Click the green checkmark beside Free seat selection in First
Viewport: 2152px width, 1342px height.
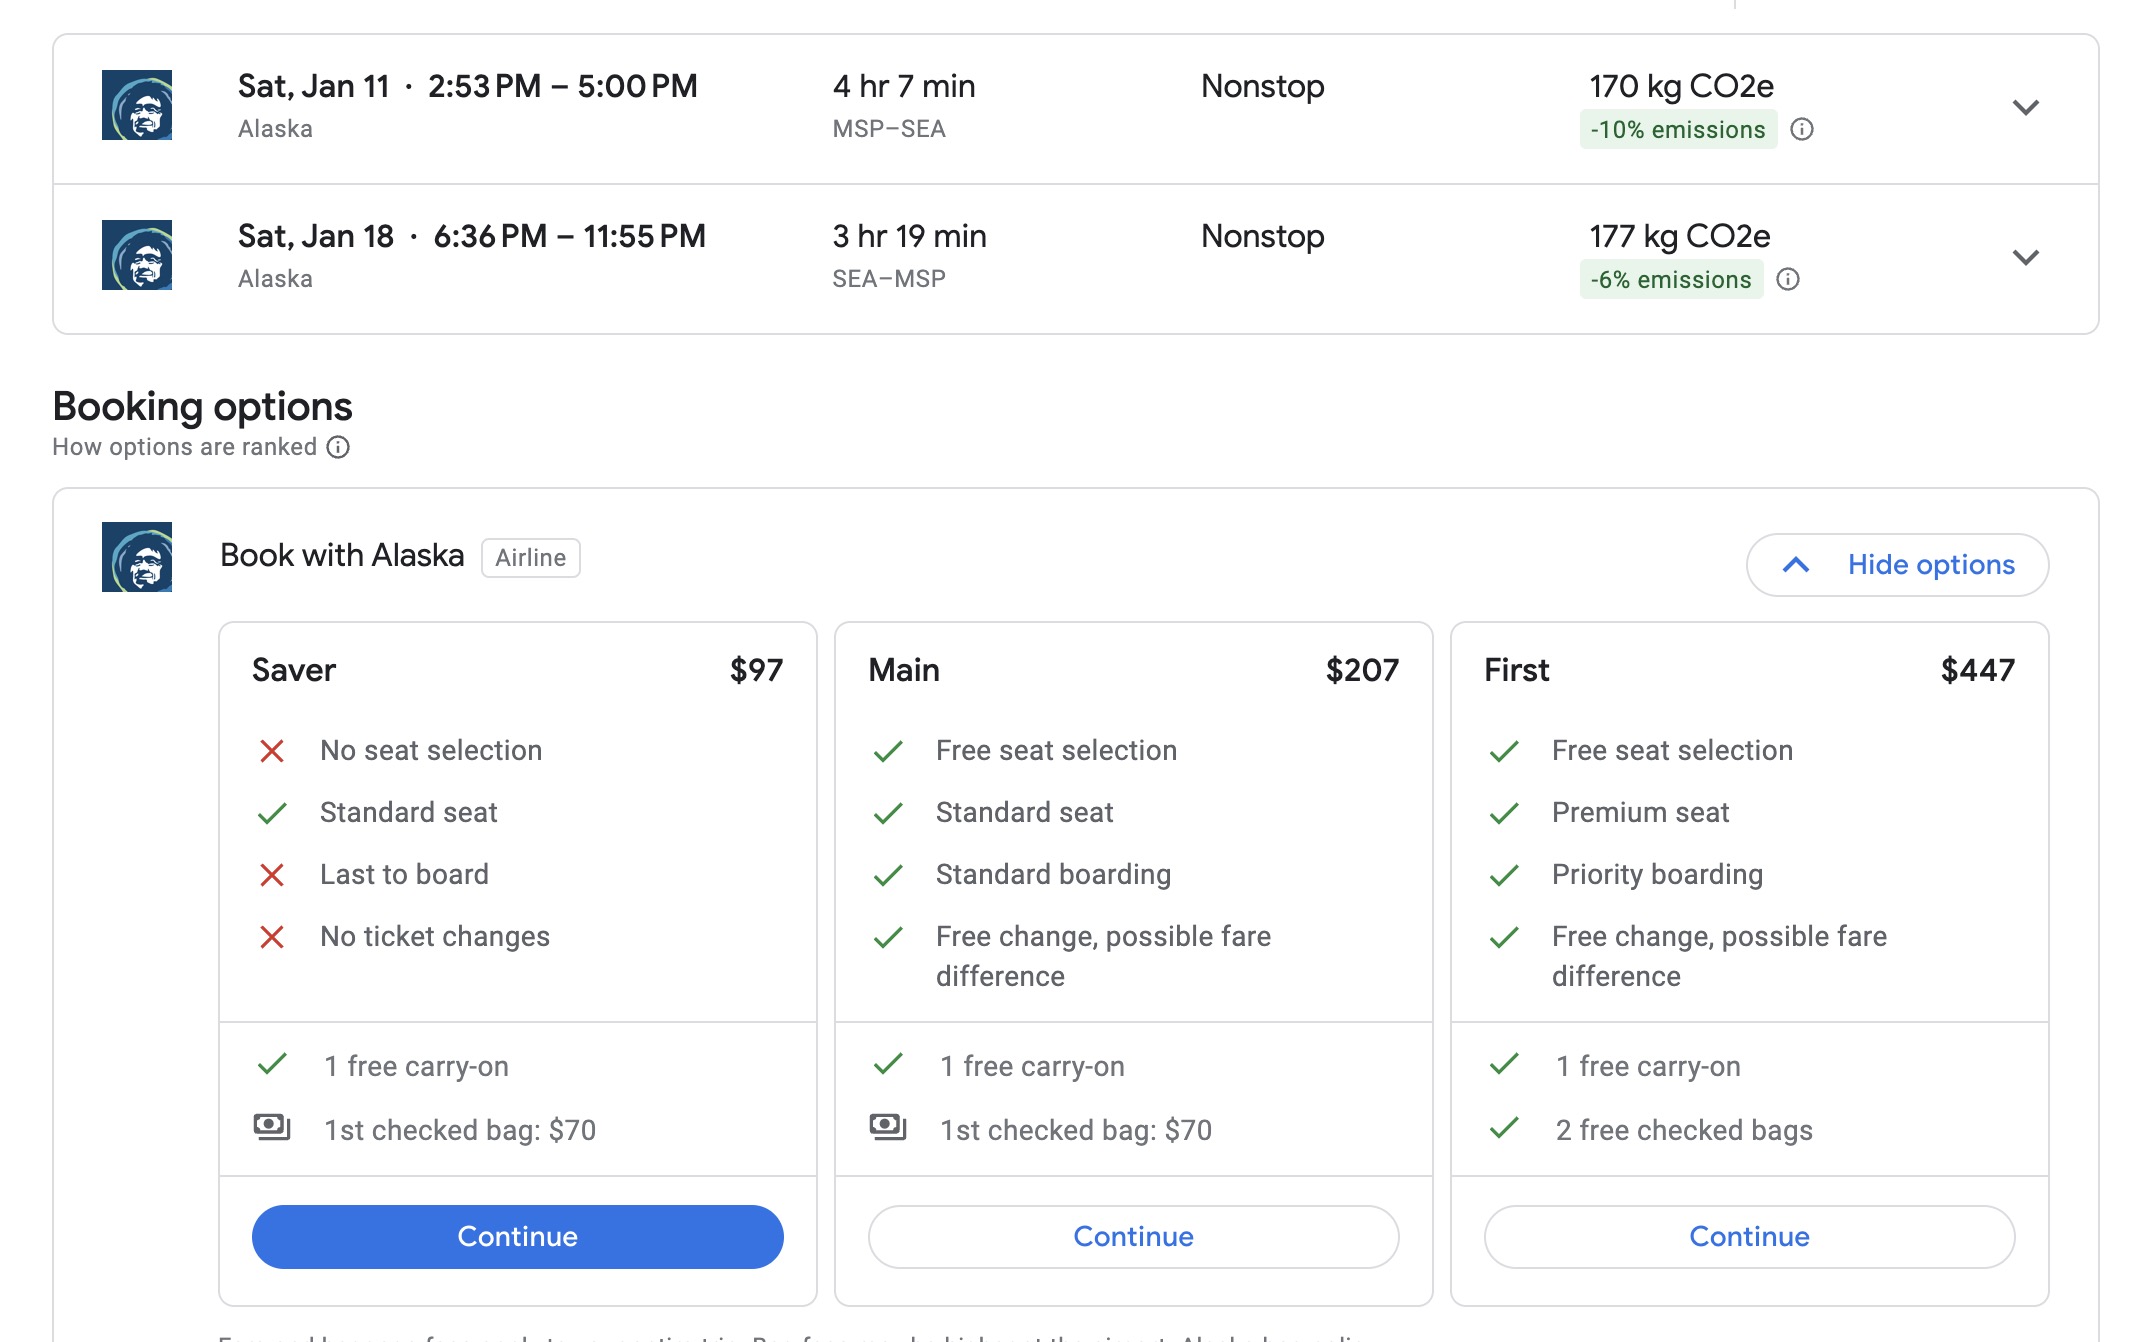coord(1504,750)
